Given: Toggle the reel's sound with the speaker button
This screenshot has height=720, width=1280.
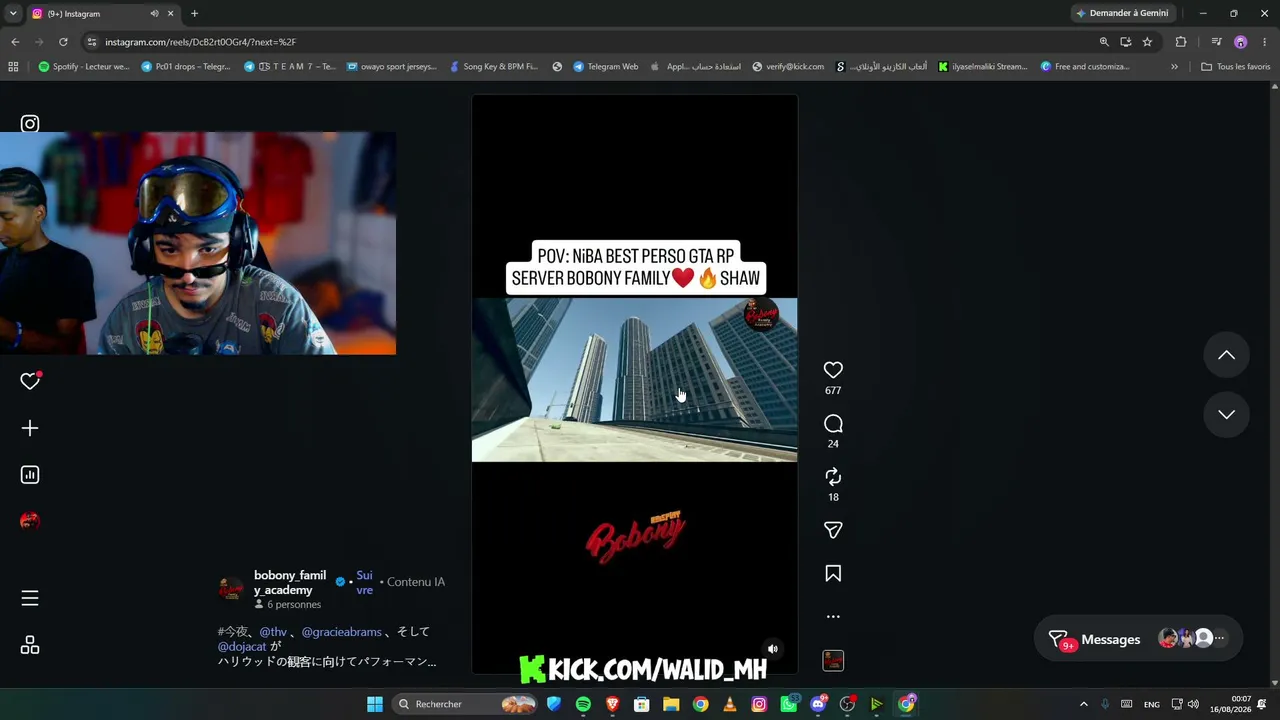Looking at the screenshot, I should click(772, 649).
